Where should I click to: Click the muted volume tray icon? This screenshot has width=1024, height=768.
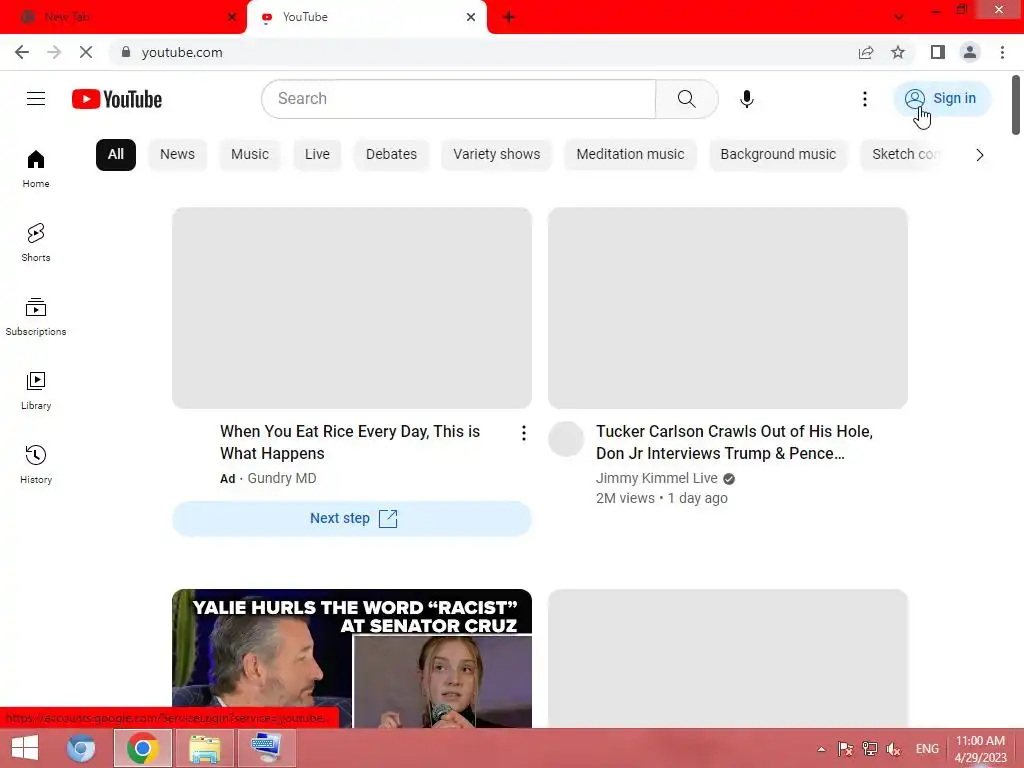tap(893, 749)
